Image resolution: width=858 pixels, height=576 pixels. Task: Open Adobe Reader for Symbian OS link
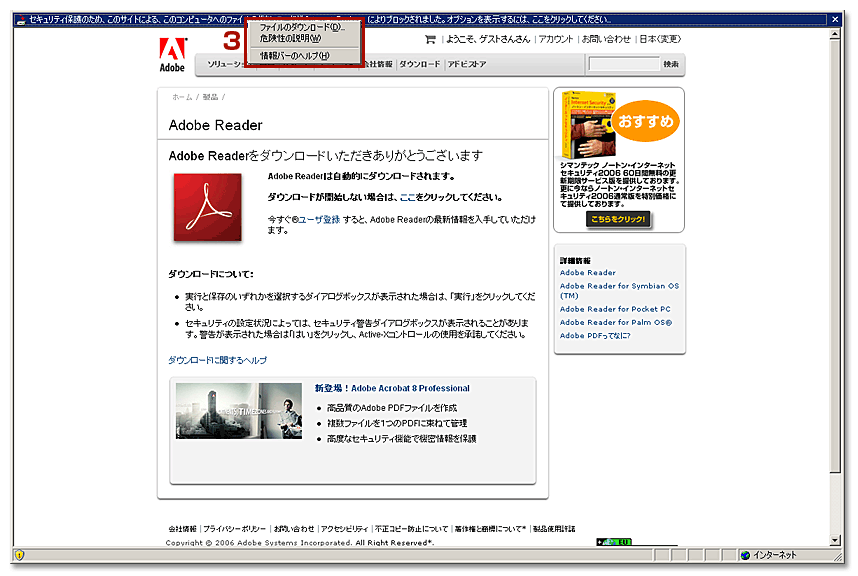[619, 290]
